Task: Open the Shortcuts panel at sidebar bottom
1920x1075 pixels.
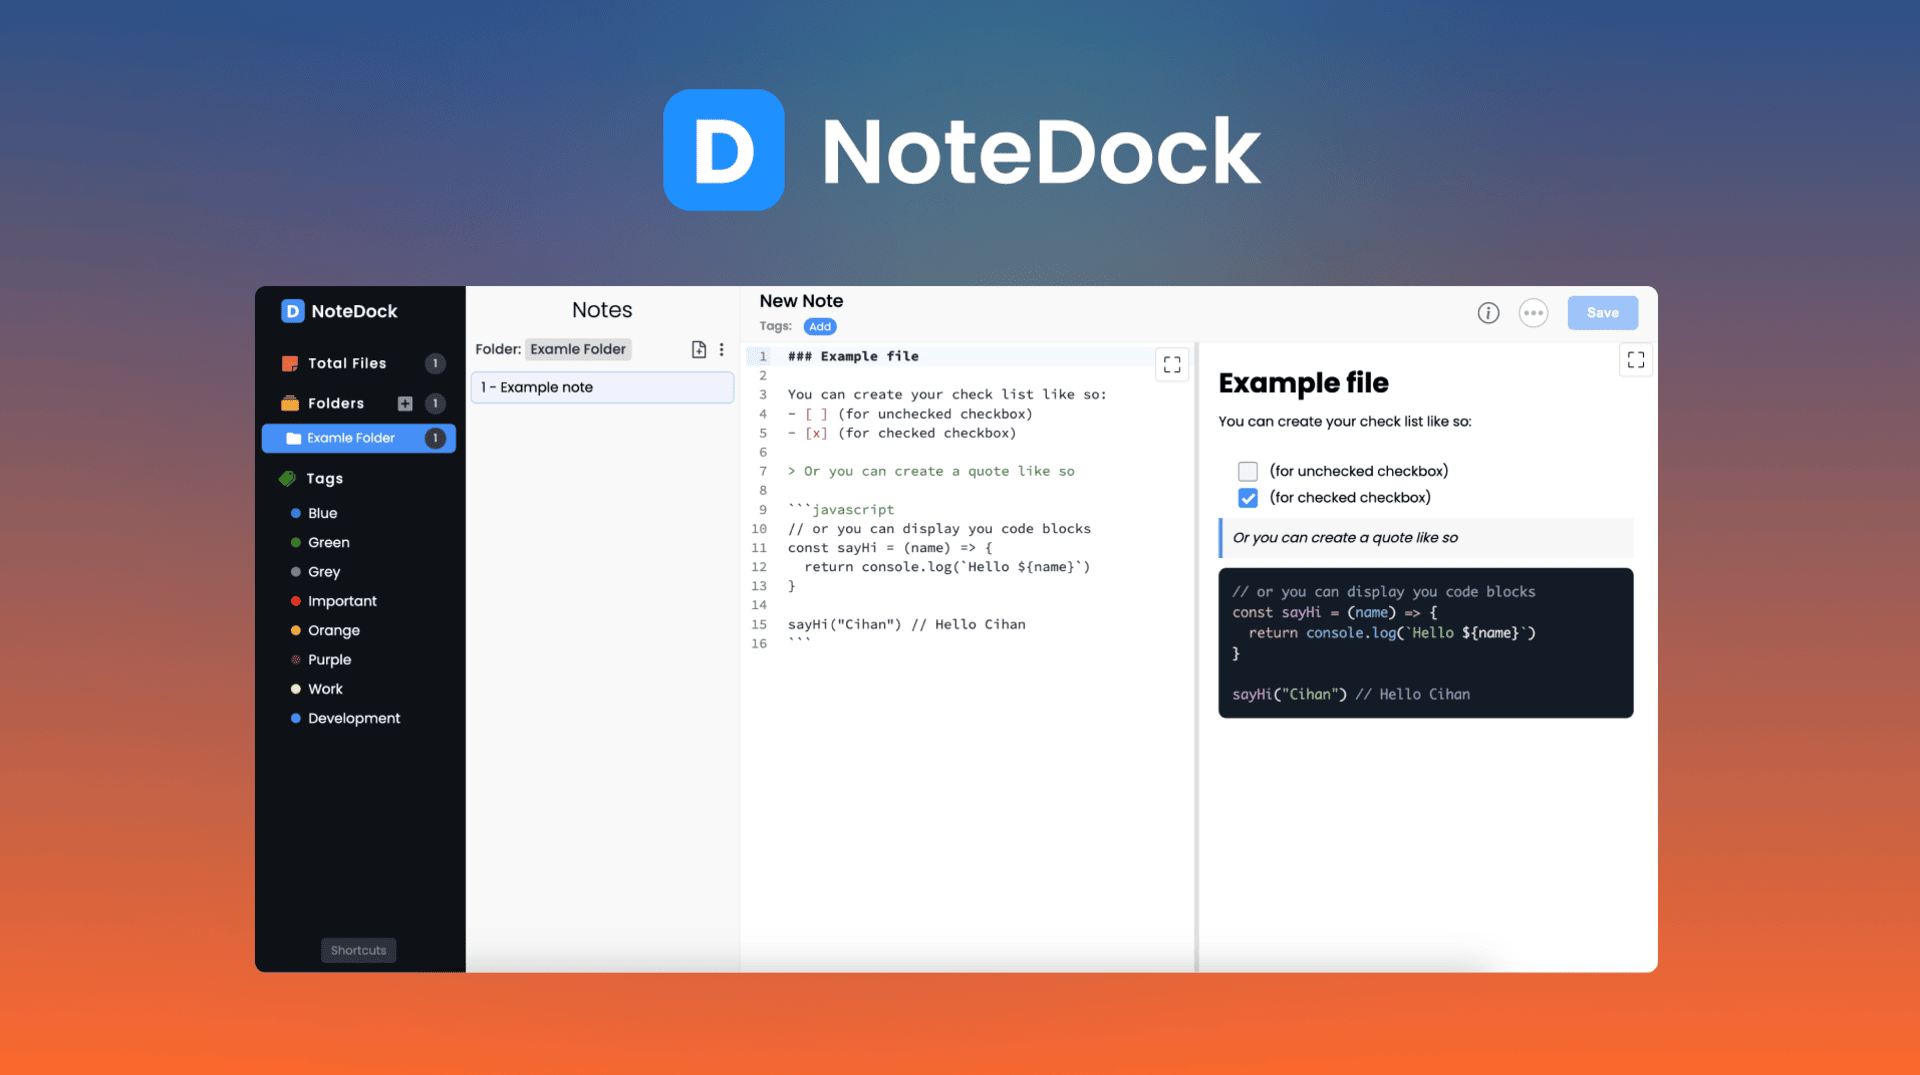Action: click(358, 950)
